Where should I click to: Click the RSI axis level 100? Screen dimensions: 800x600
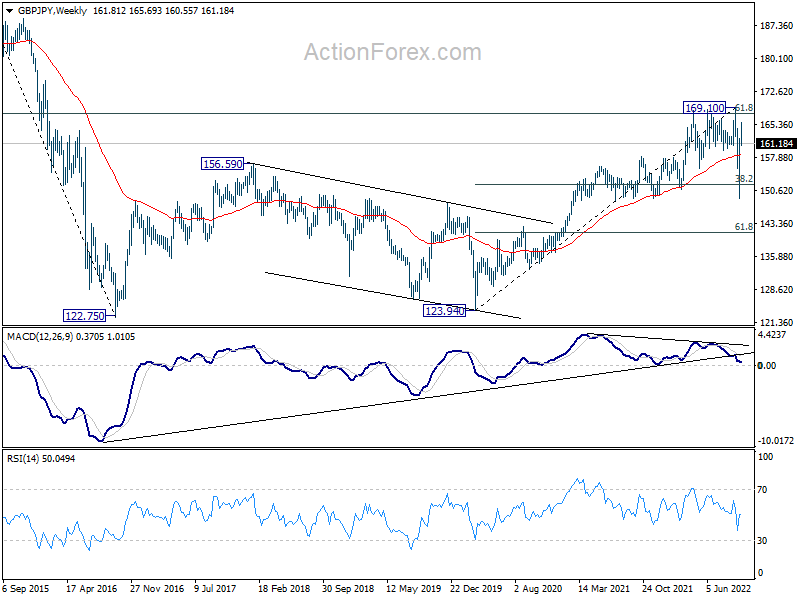765,457
